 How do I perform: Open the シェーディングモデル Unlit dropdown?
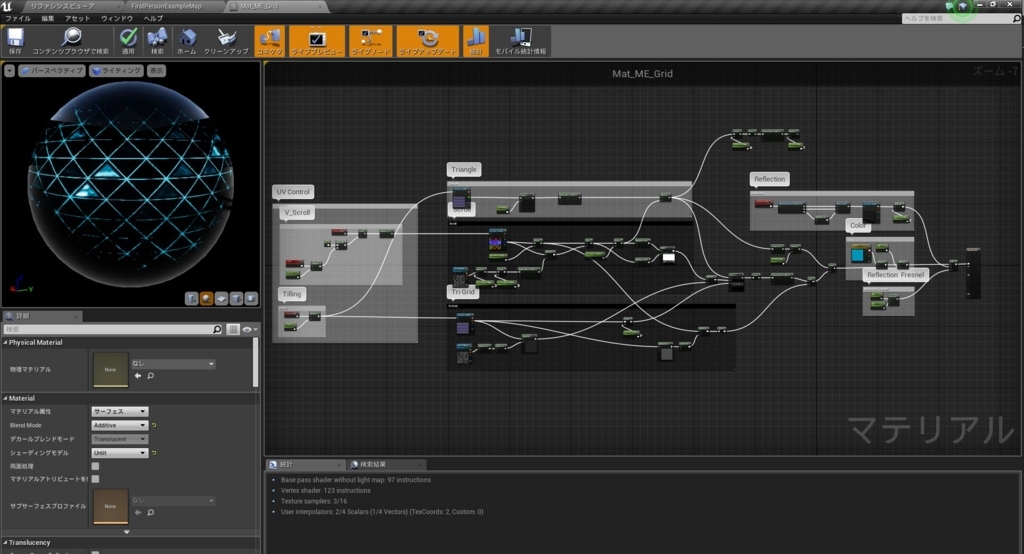(120, 453)
